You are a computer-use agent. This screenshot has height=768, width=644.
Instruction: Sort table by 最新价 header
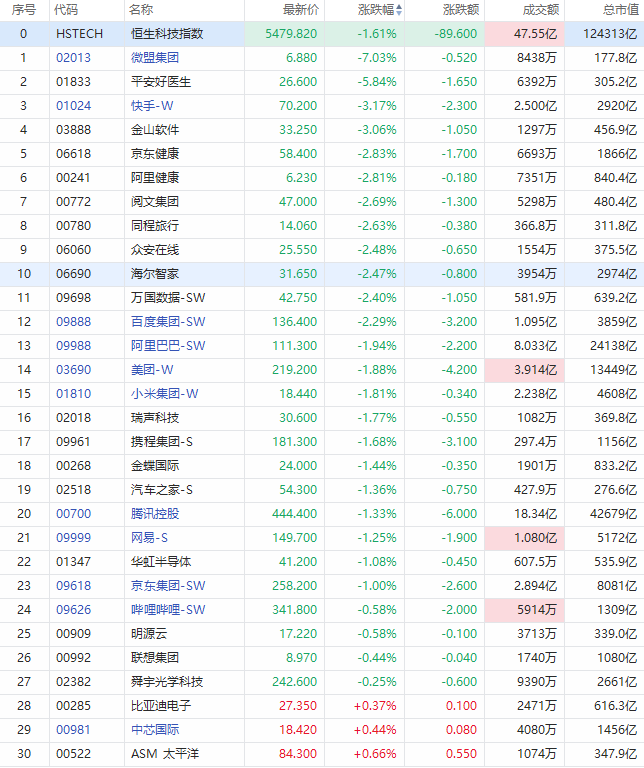point(301,10)
